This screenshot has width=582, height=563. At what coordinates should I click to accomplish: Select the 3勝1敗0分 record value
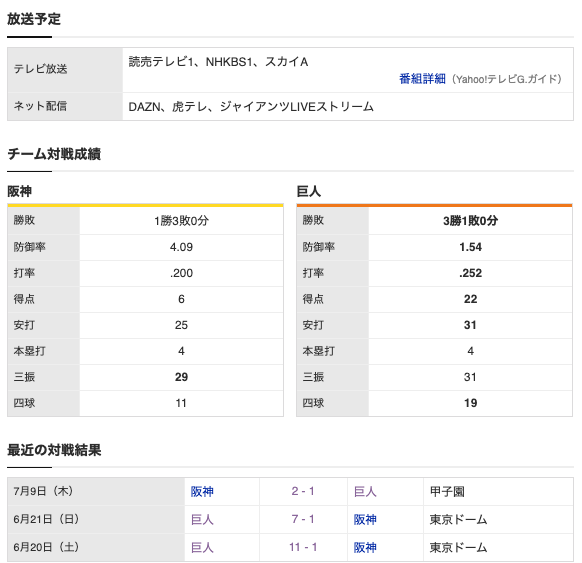coord(471,221)
